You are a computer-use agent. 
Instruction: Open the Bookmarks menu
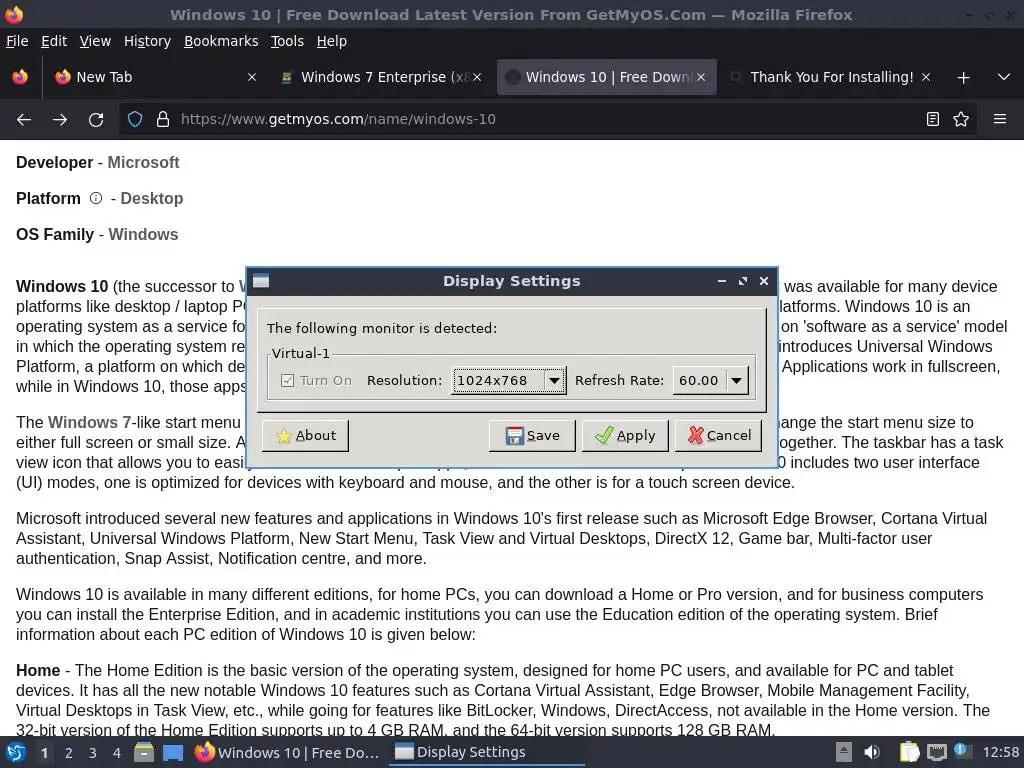[x=221, y=41]
